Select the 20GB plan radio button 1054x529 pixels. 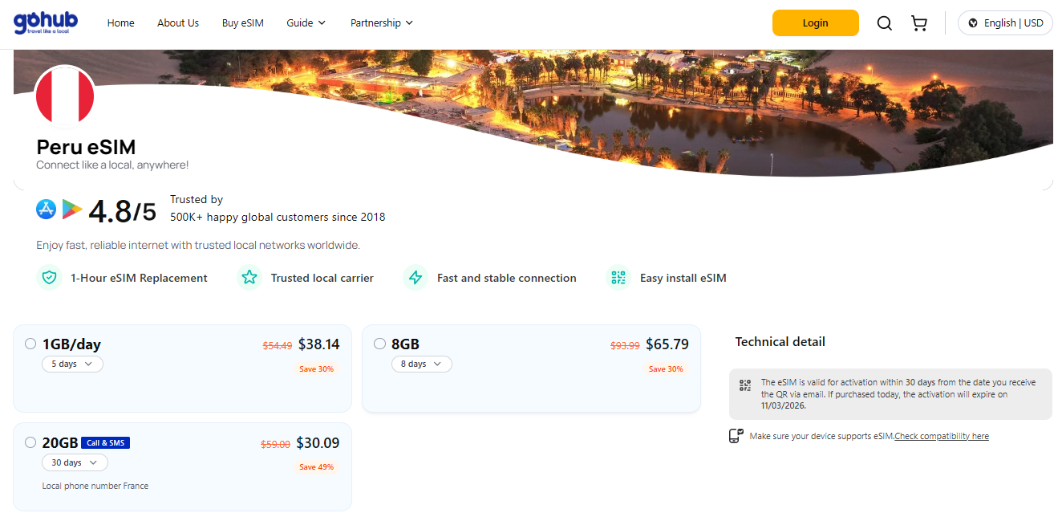click(30, 442)
